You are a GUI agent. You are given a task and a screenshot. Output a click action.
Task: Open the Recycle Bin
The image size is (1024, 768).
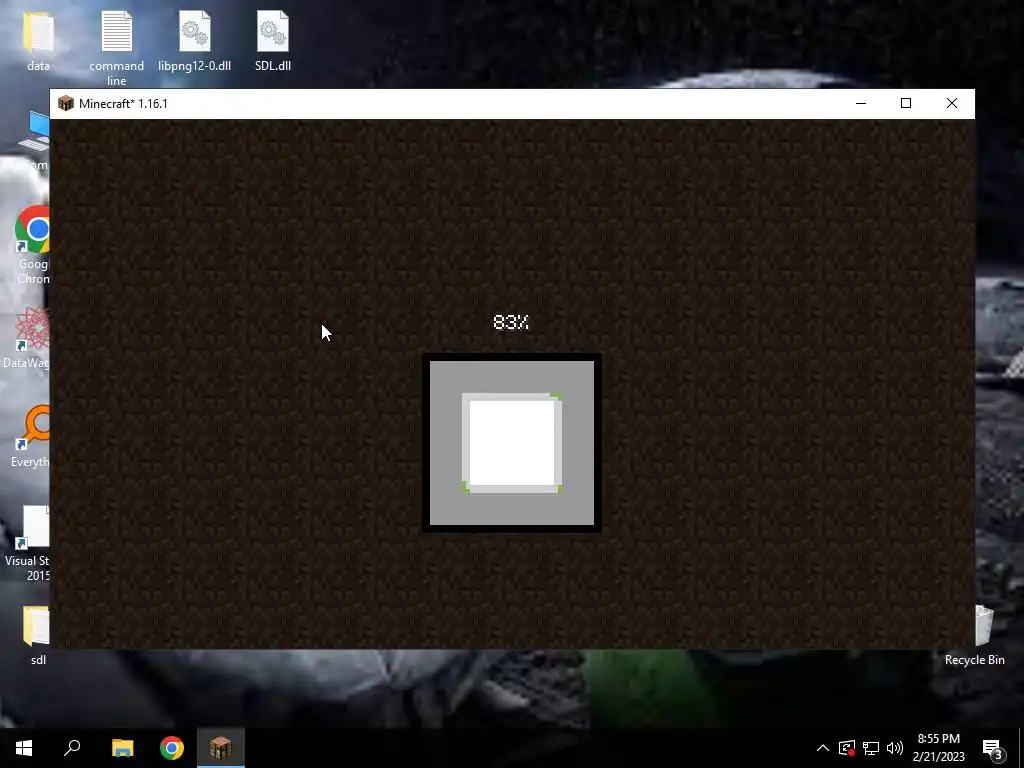(974, 635)
